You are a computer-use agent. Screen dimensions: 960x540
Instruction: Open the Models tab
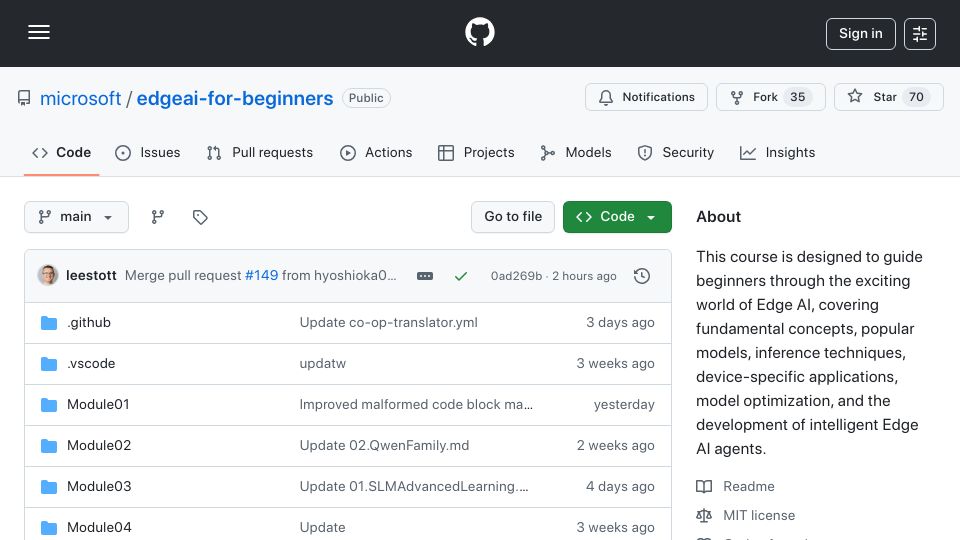coord(576,152)
